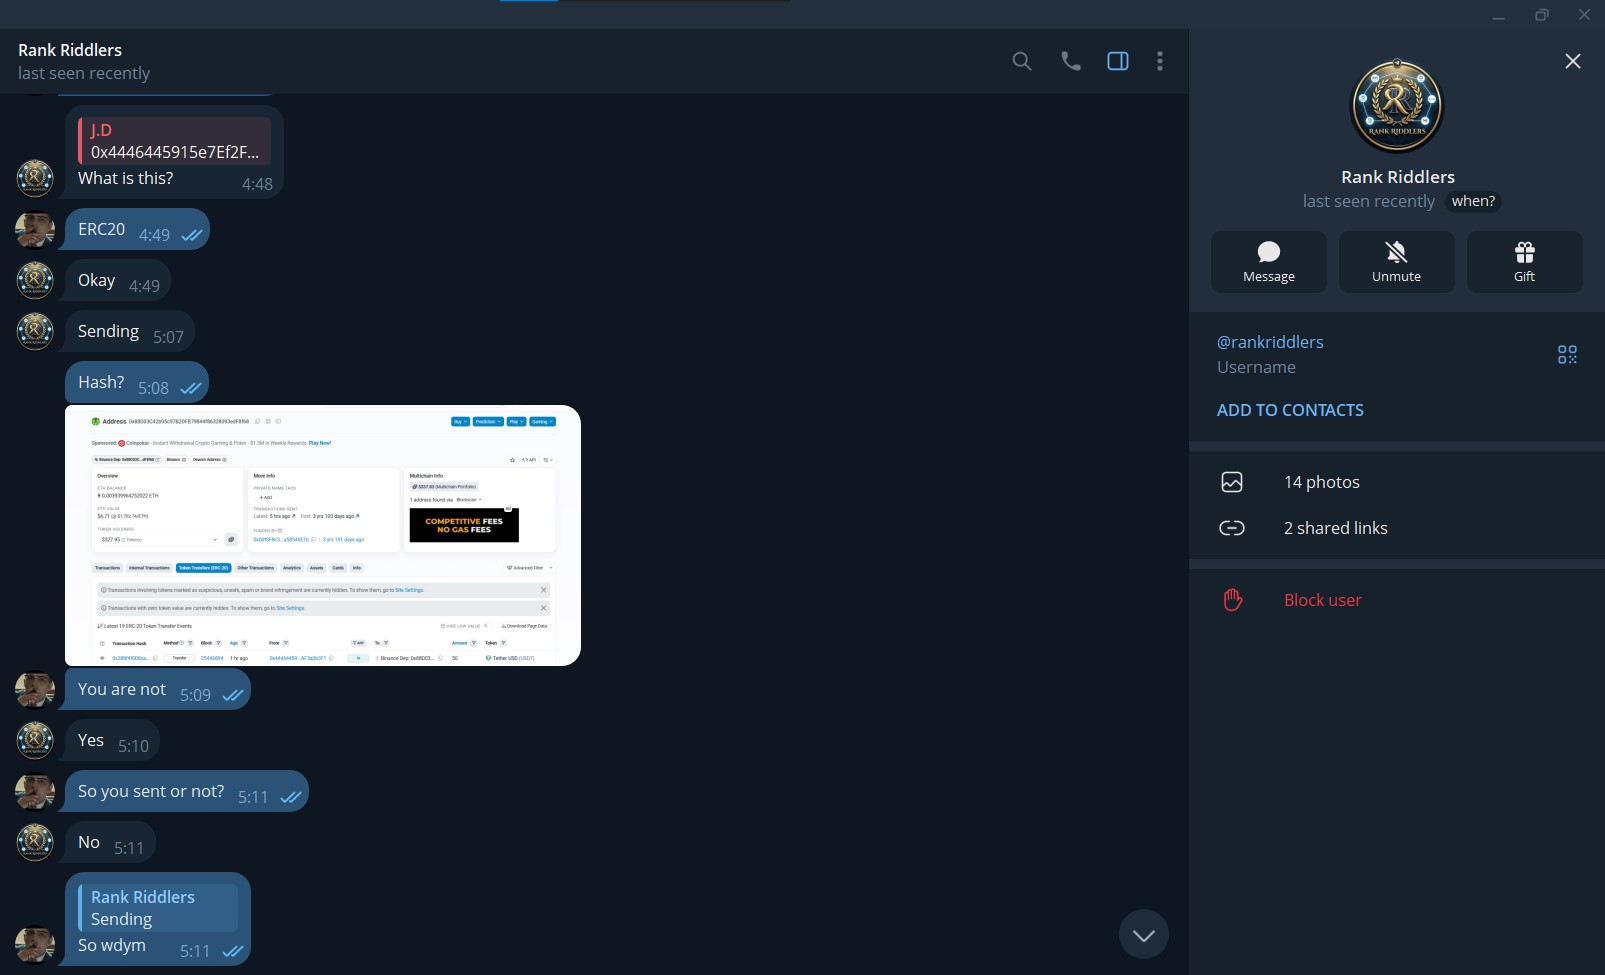Open the 14 photos media list
Screen dimensions: 1605x975
[1397, 482]
